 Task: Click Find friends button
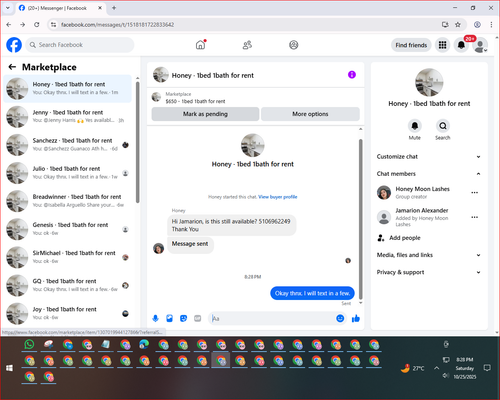point(411,45)
